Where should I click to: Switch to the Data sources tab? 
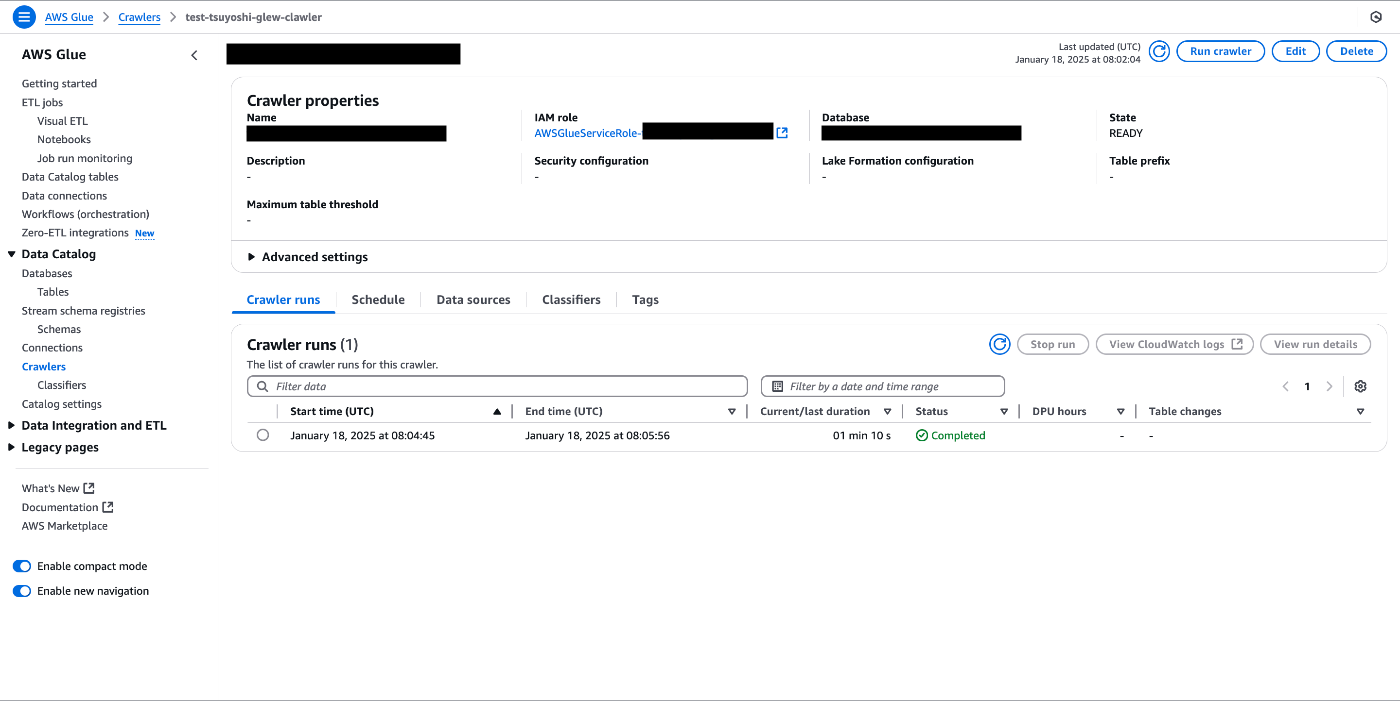[473, 300]
